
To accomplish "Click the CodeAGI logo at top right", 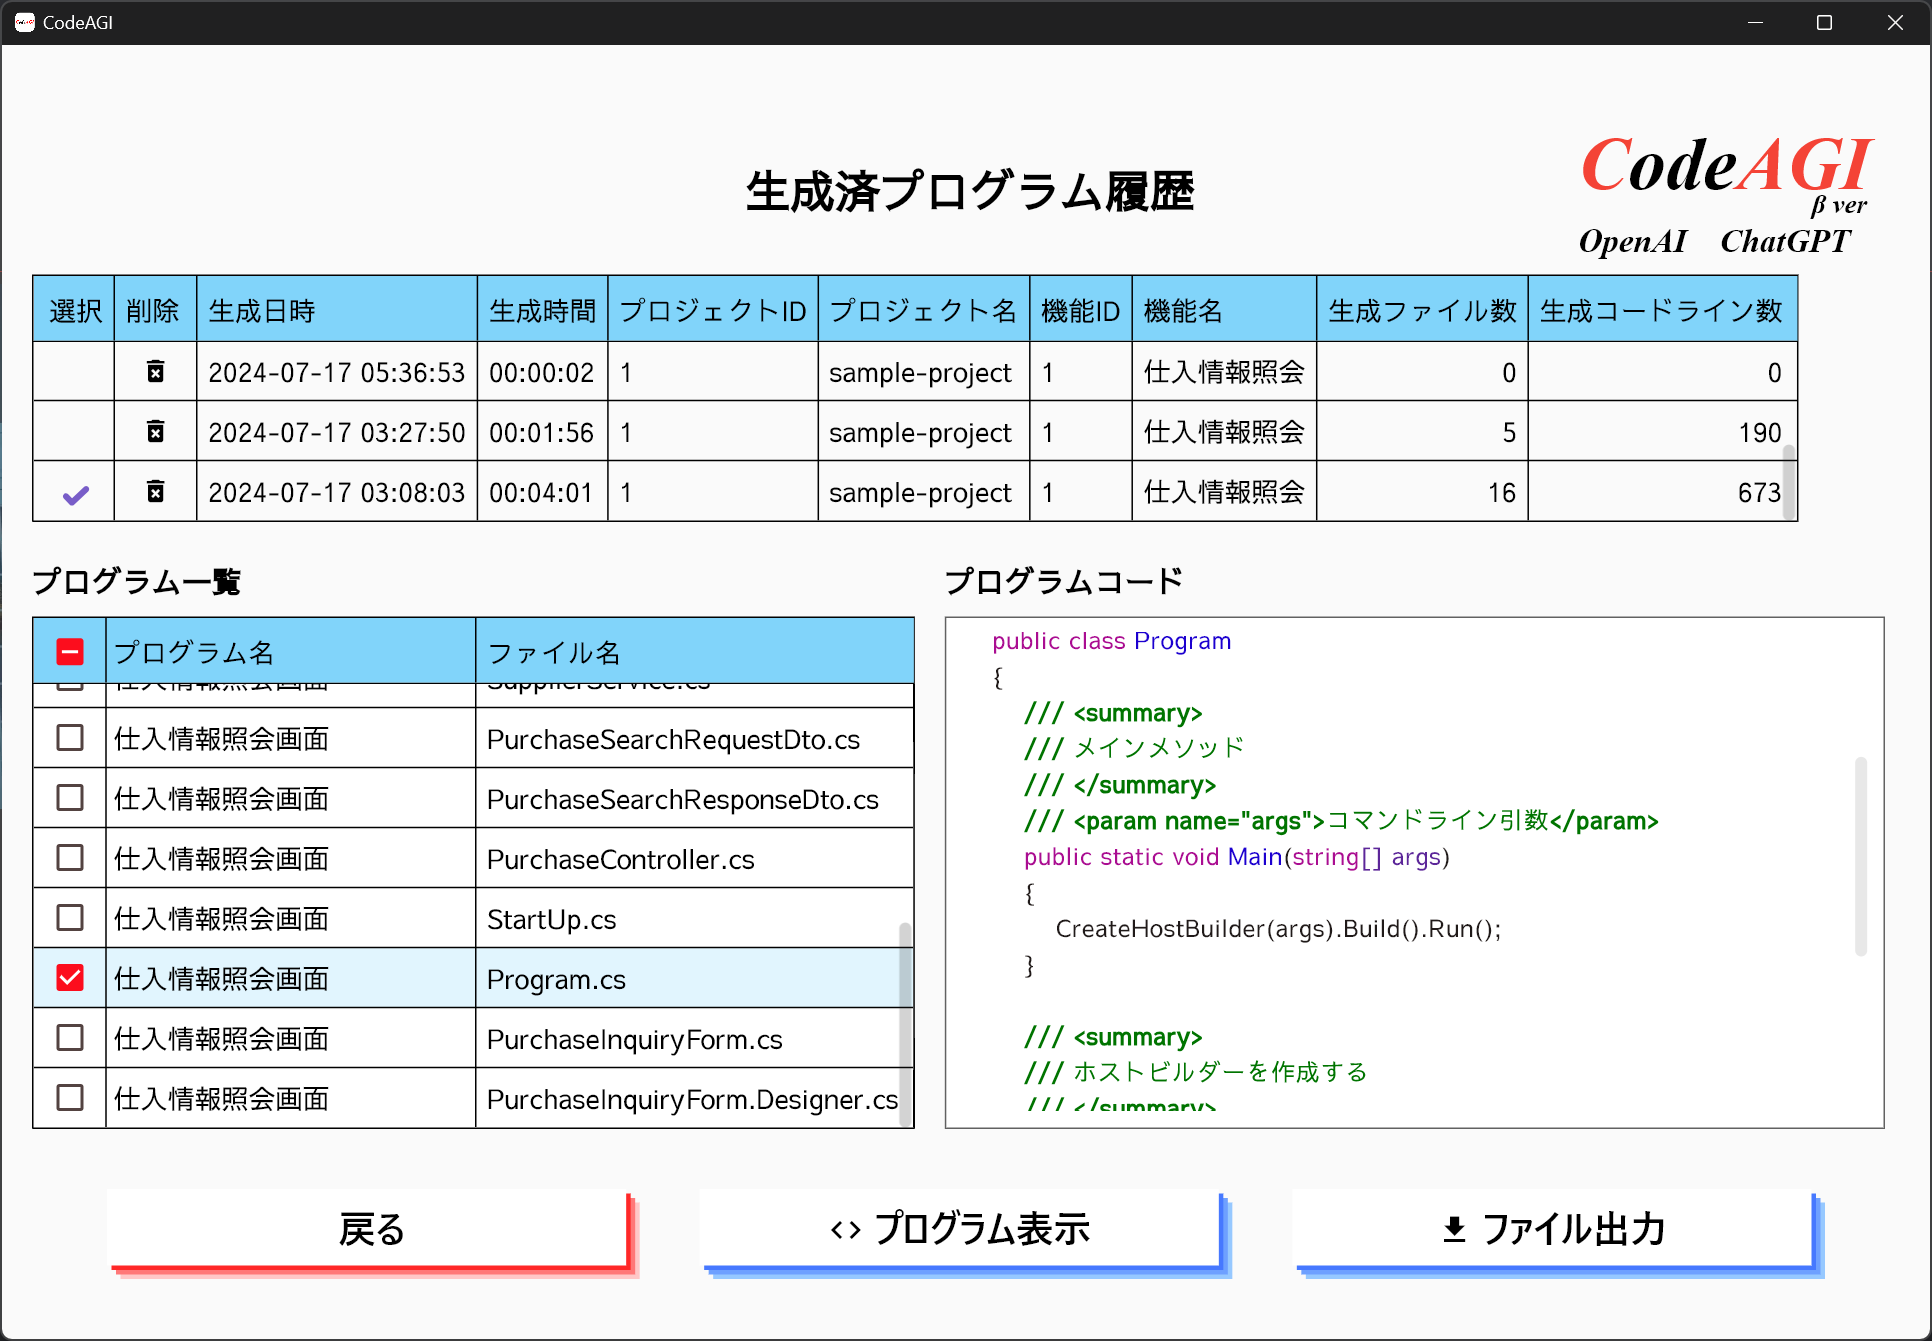I will pyautogui.click(x=1725, y=166).
